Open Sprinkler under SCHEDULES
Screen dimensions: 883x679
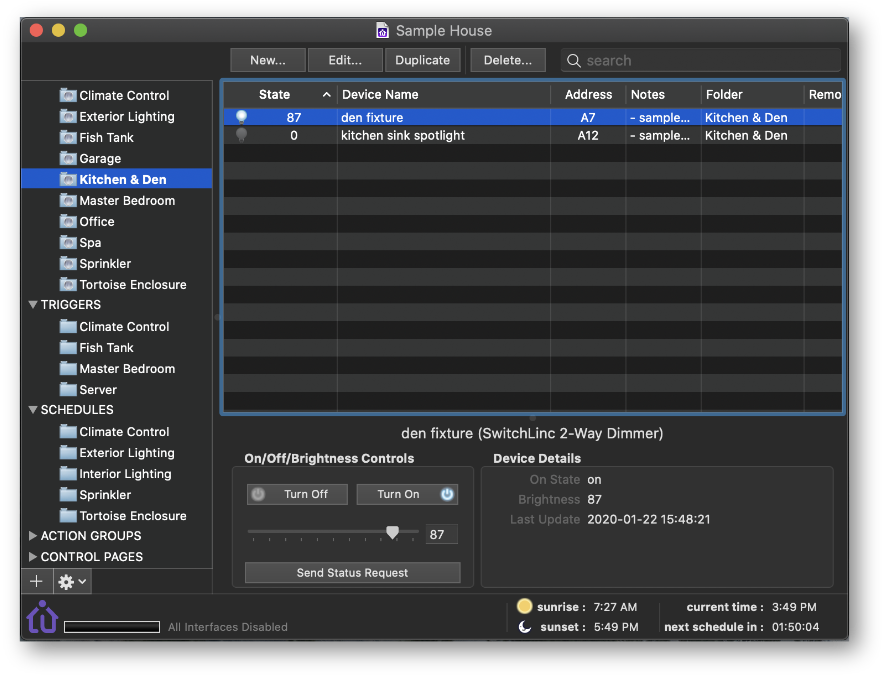105,495
